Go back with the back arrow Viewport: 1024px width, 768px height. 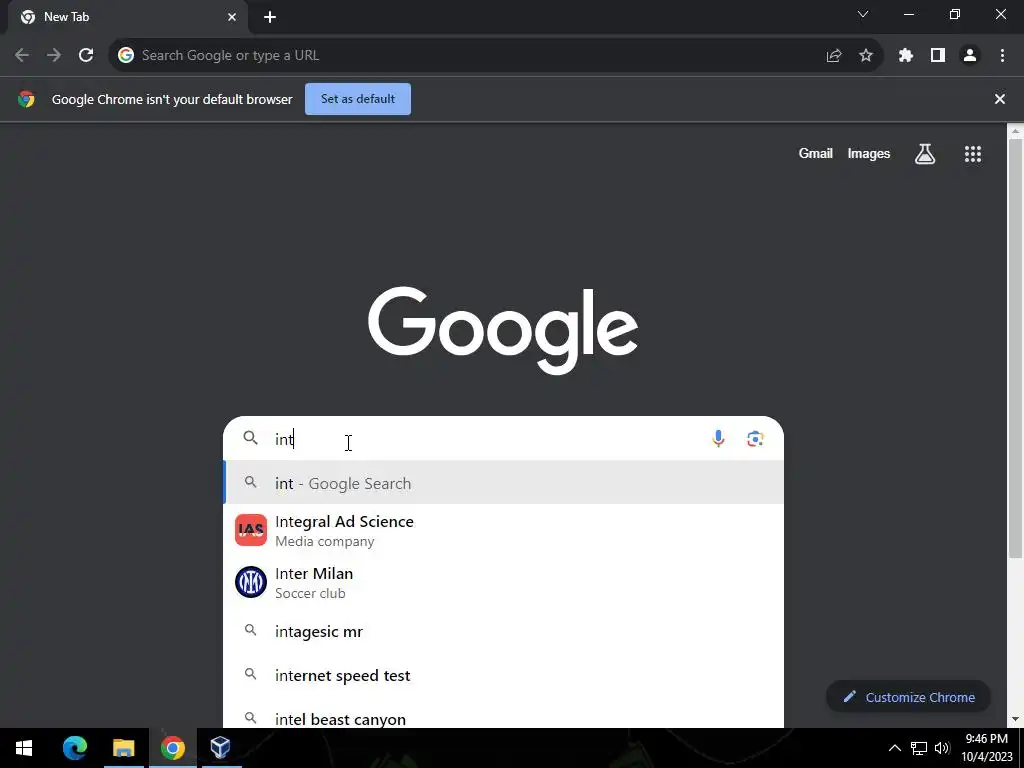click(22, 56)
